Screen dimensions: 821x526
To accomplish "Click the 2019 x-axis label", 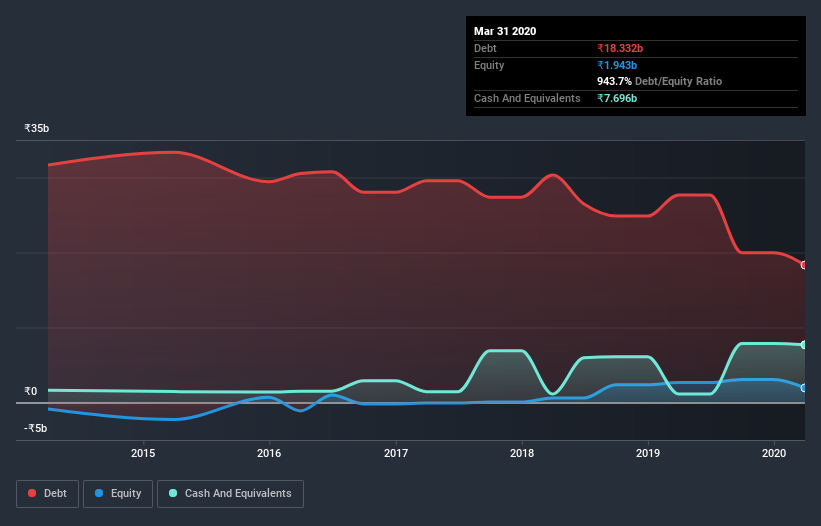I will point(648,453).
